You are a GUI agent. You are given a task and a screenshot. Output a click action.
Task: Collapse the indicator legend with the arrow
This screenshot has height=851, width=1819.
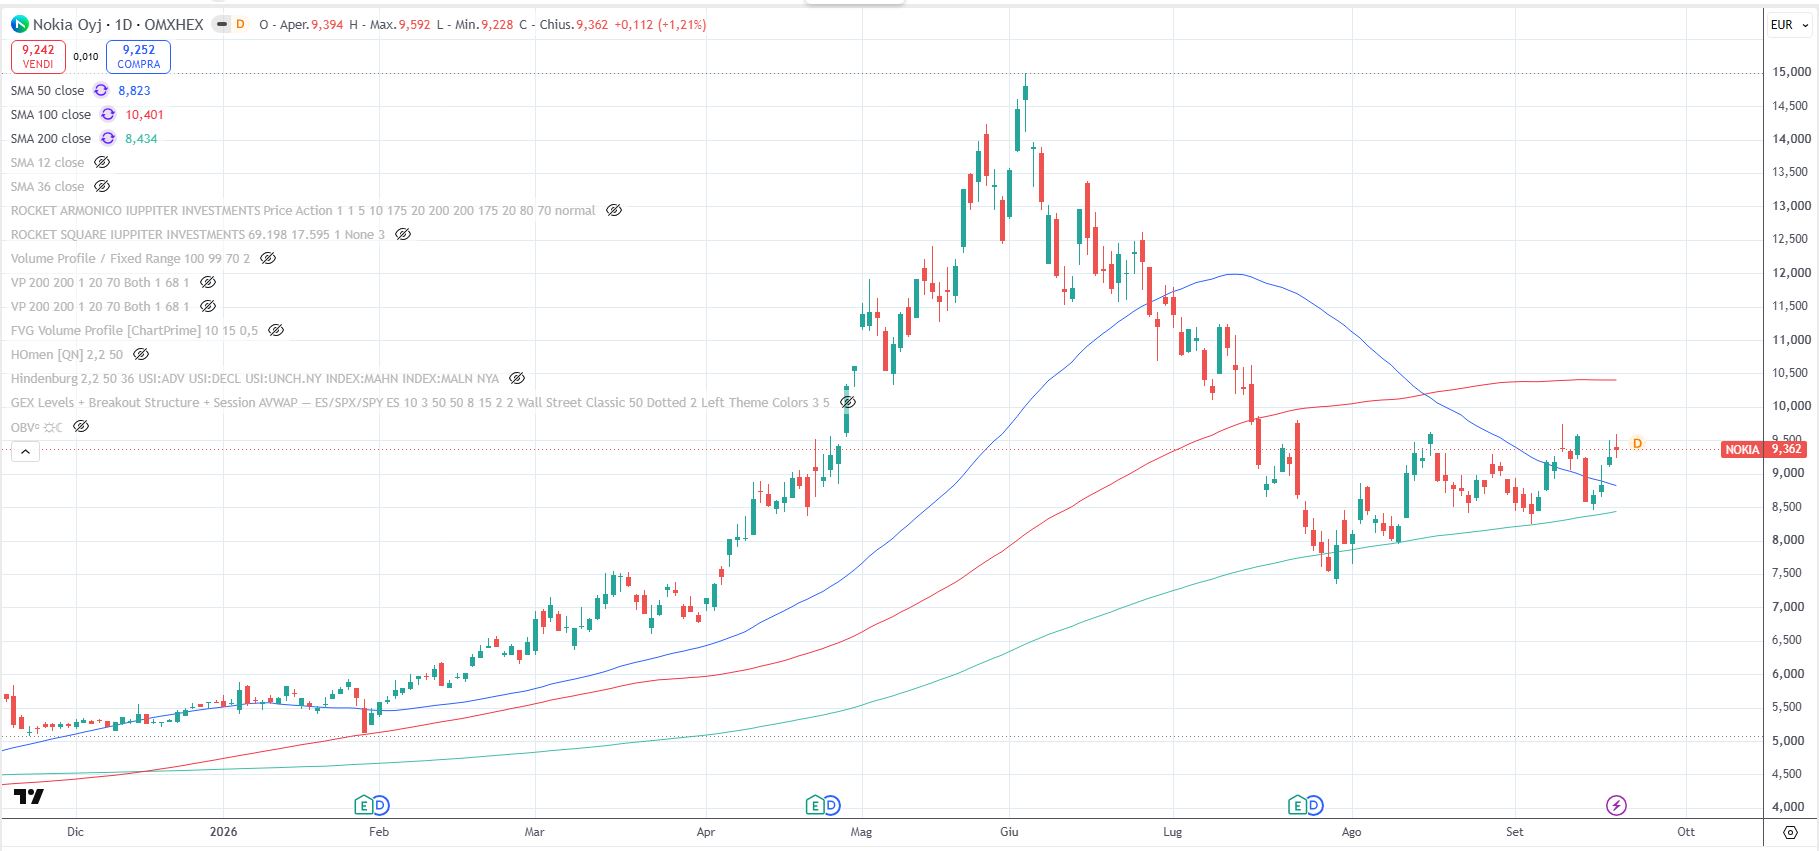pyautogui.click(x=25, y=452)
